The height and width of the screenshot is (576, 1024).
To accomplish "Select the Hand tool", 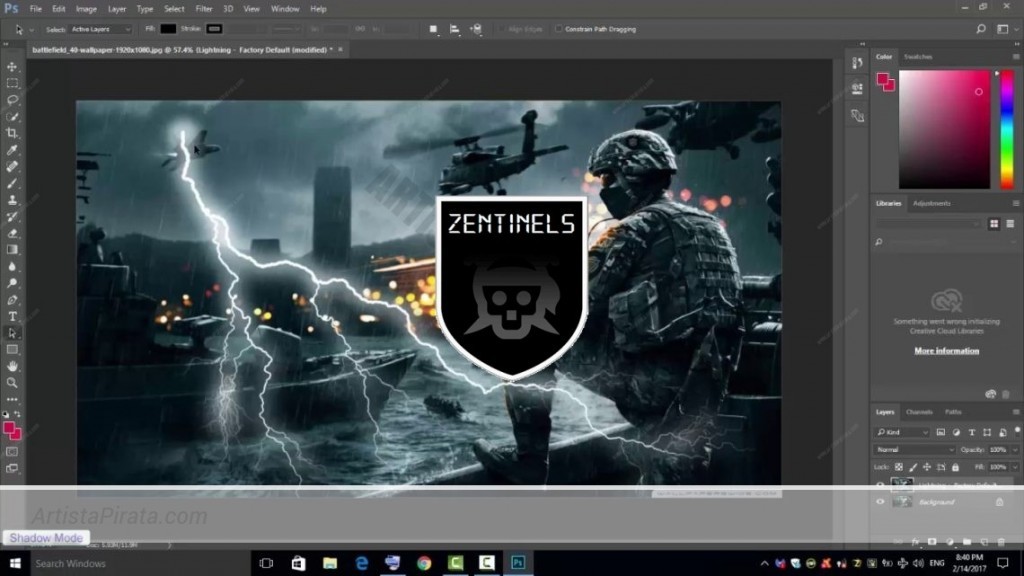I will (x=12, y=366).
